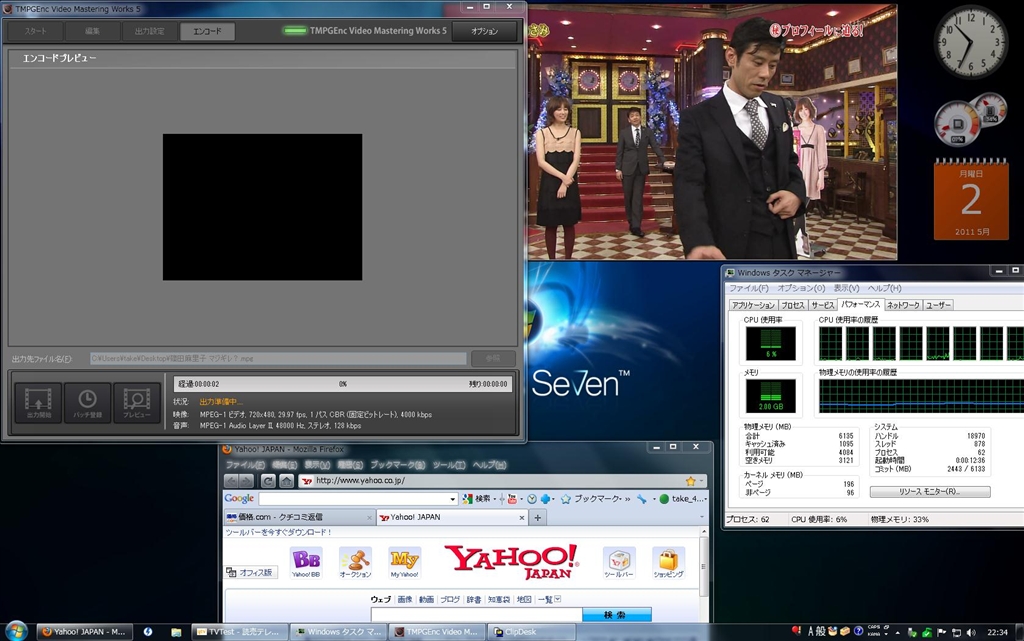The width and height of the screenshot is (1024, 641).
Task: Expand the 一覧 list dropdown on Yahoo
Action: pyautogui.click(x=557, y=599)
